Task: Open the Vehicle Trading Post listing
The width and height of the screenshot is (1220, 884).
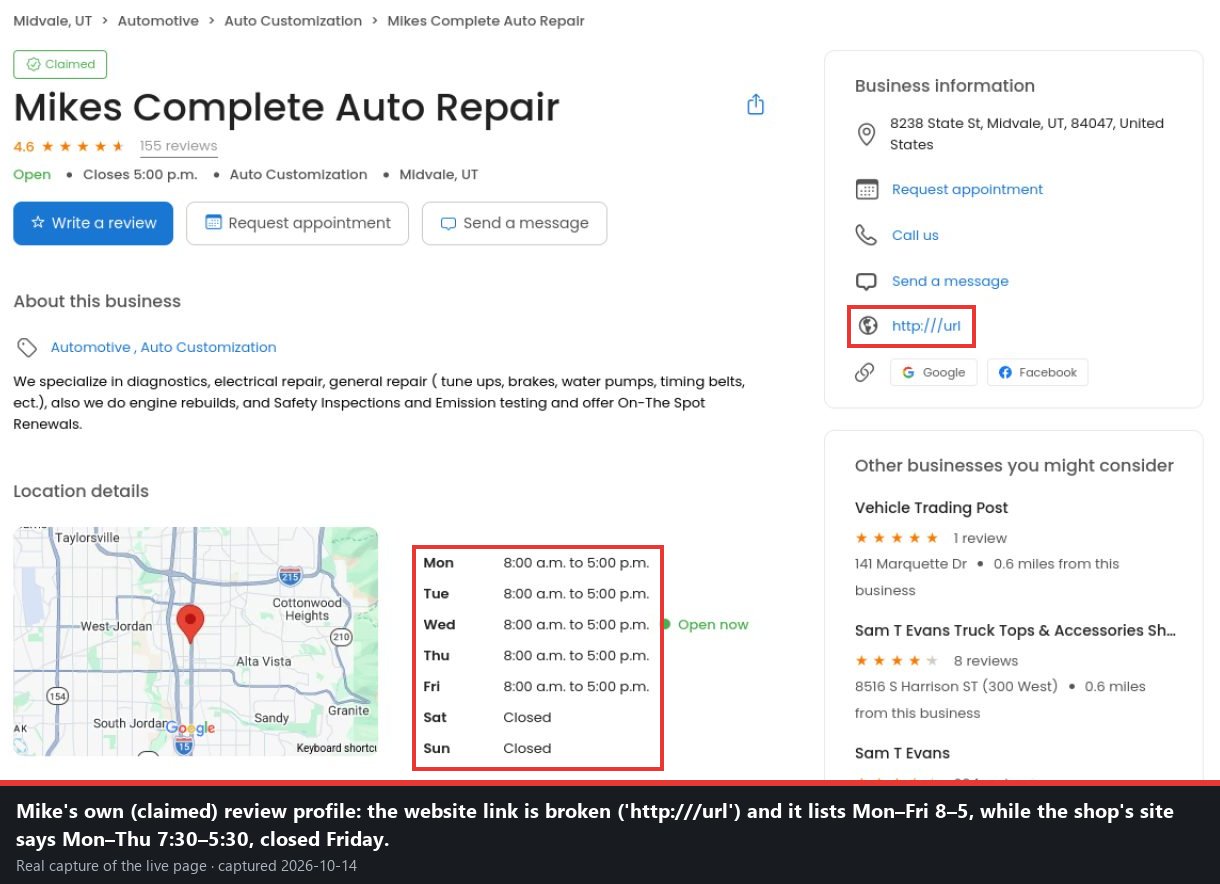Action: click(931, 508)
